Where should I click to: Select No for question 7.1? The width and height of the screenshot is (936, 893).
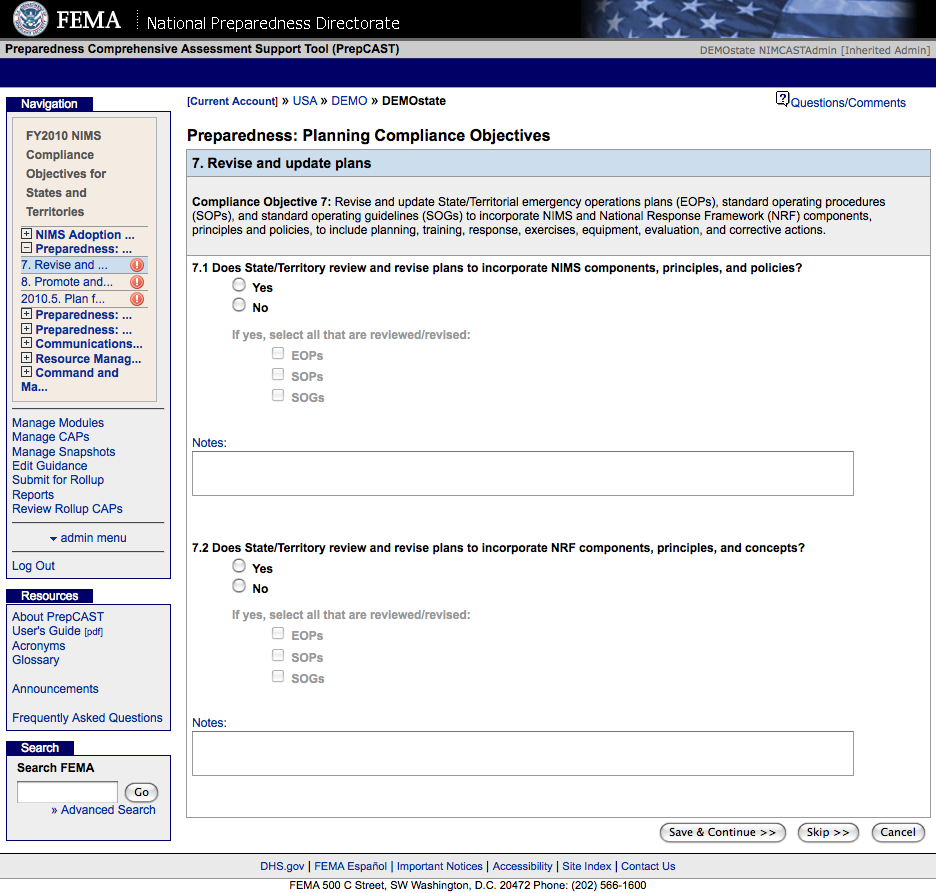(x=239, y=306)
